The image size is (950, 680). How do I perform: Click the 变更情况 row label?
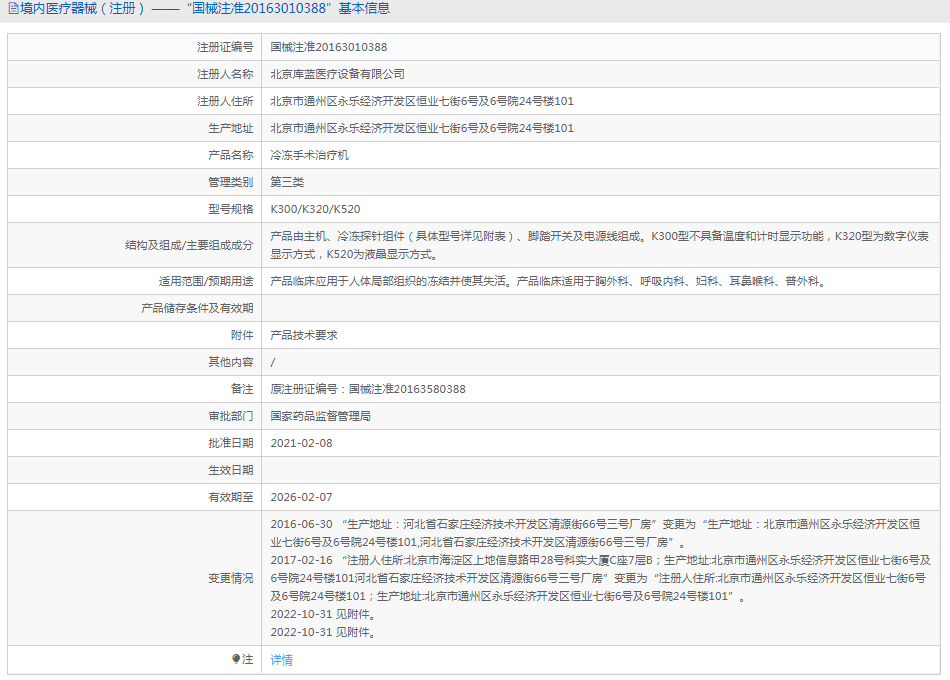tap(230, 578)
